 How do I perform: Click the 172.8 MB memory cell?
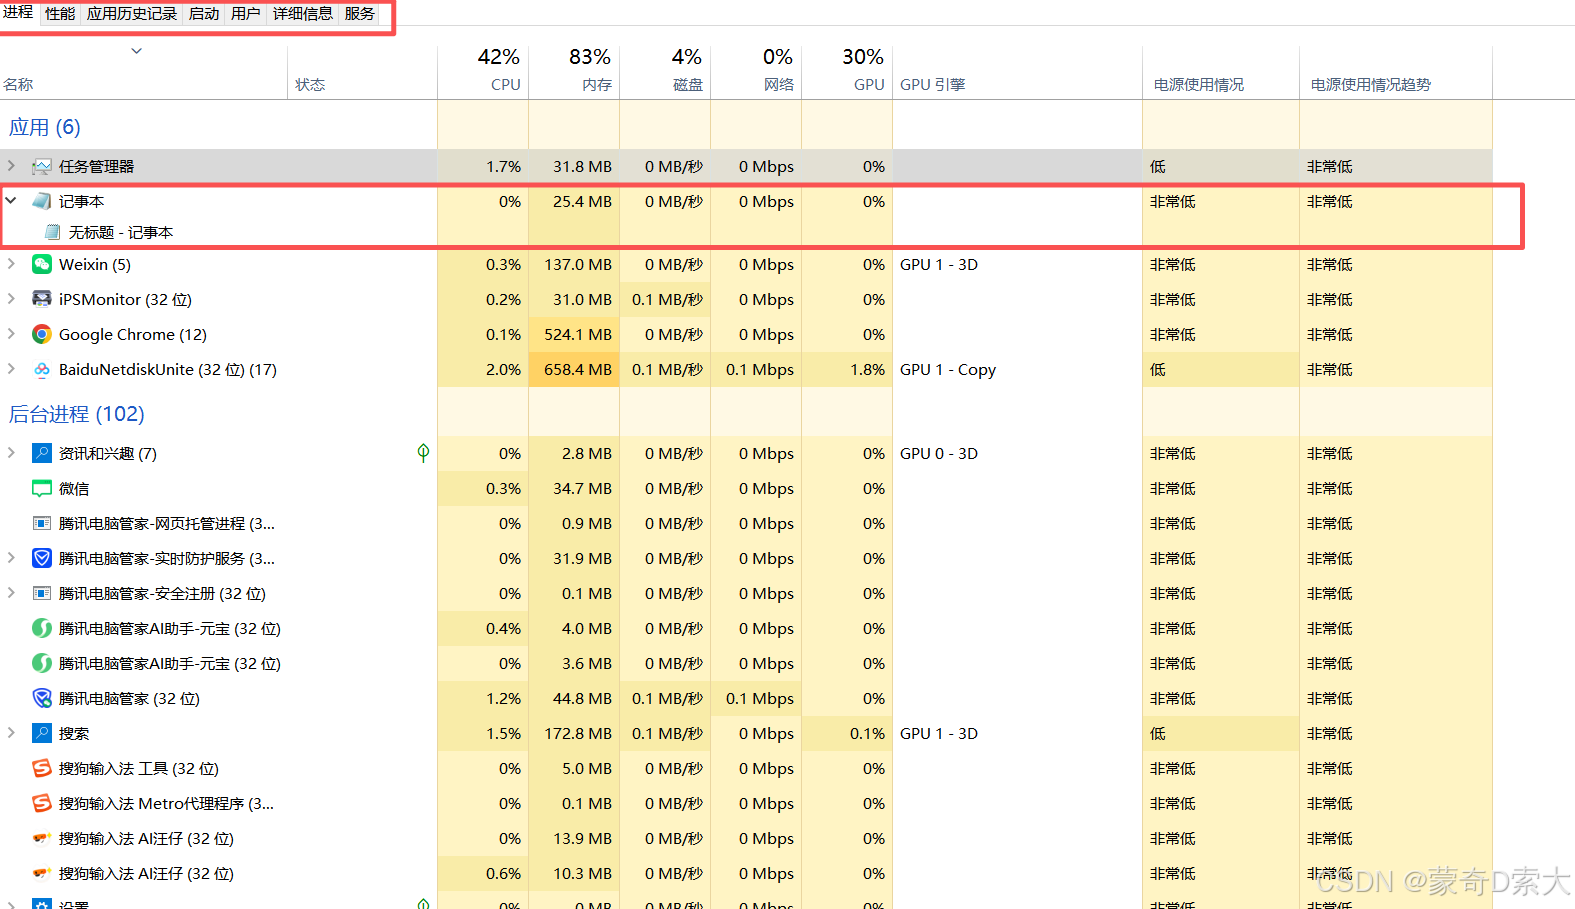(x=574, y=734)
